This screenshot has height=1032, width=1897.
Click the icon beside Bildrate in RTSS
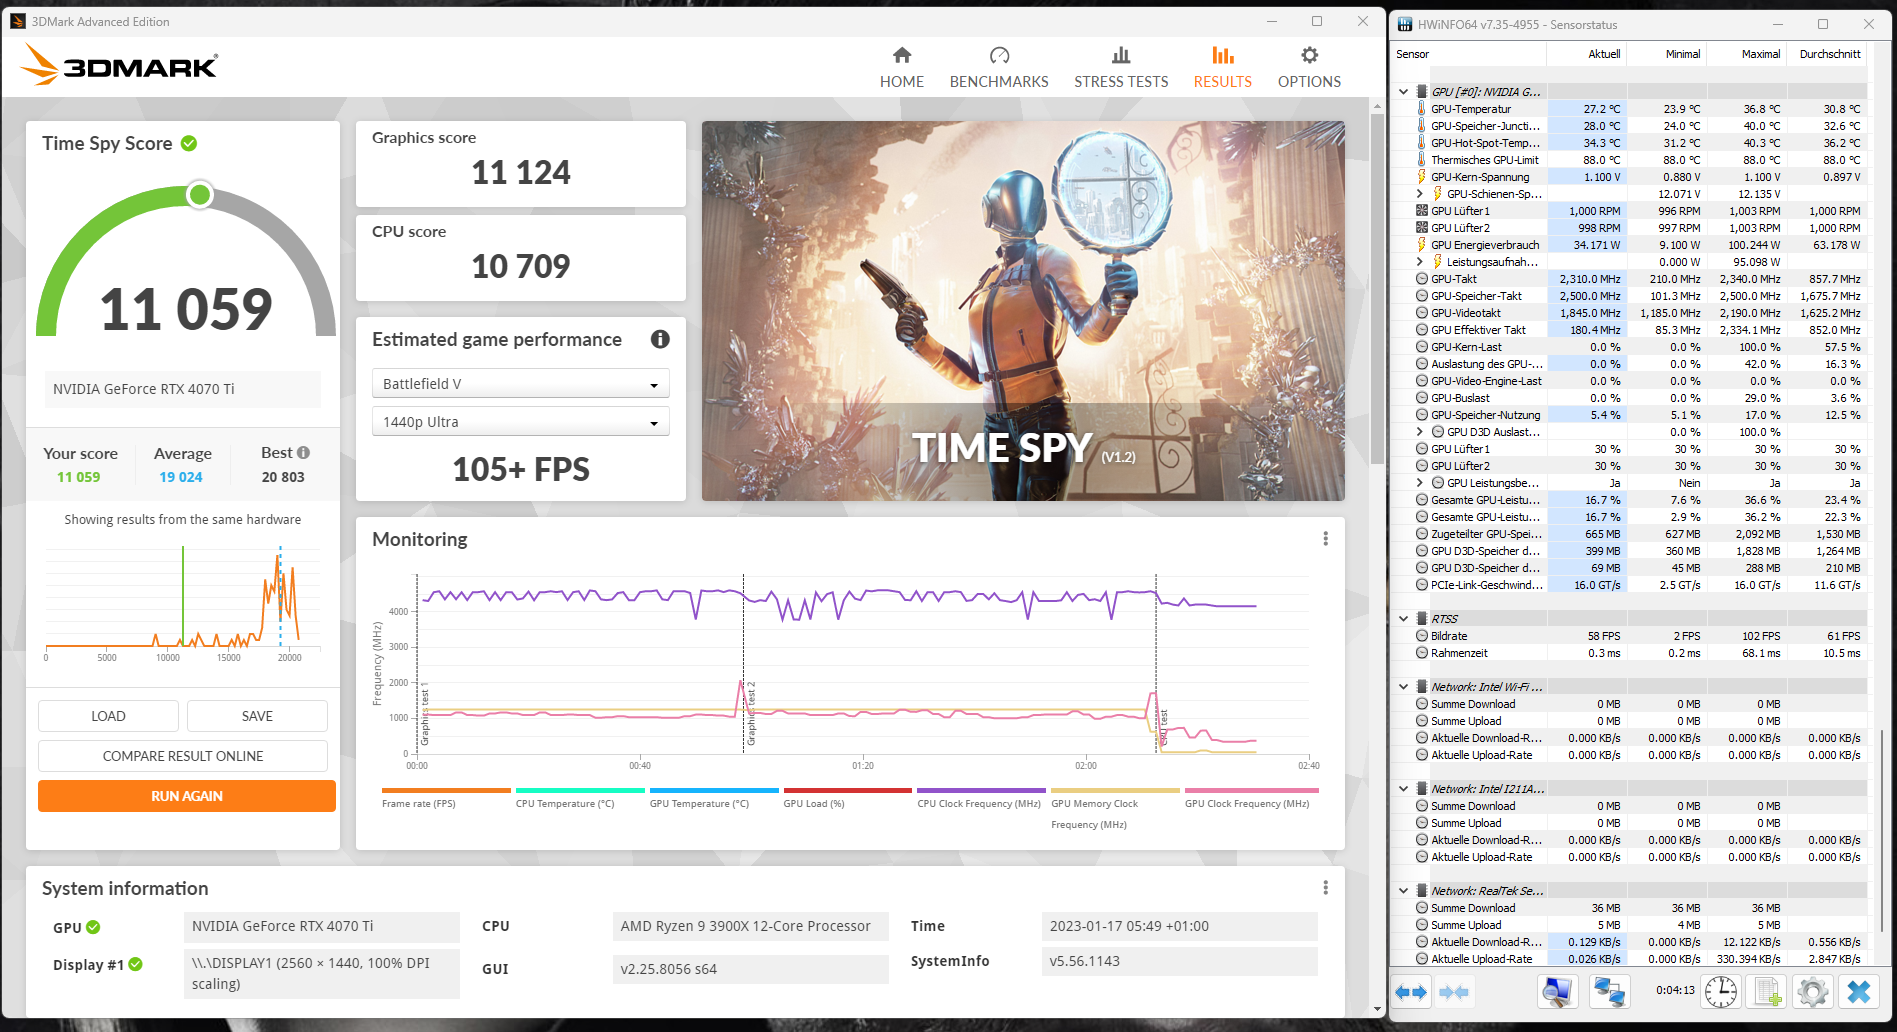(1421, 636)
